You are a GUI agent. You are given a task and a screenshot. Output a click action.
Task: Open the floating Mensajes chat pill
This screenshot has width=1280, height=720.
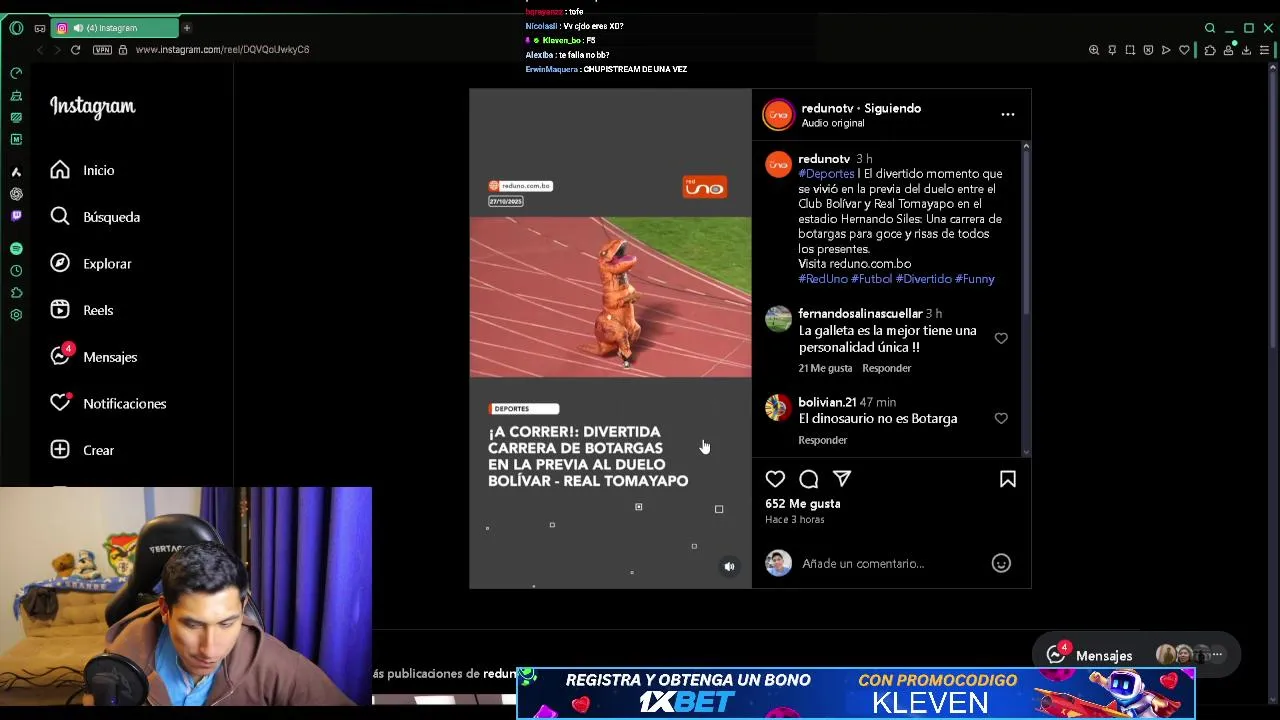(1135, 655)
